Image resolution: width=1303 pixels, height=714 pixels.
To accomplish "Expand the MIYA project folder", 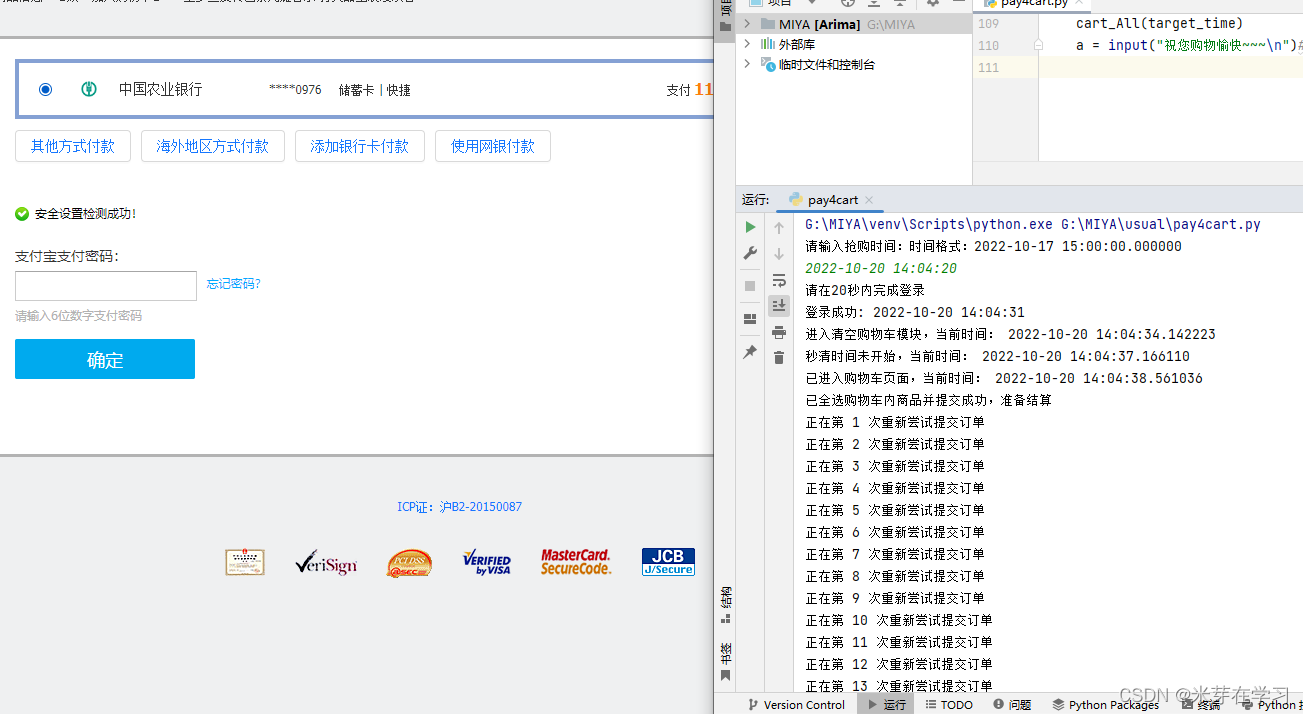I will pyautogui.click(x=747, y=24).
